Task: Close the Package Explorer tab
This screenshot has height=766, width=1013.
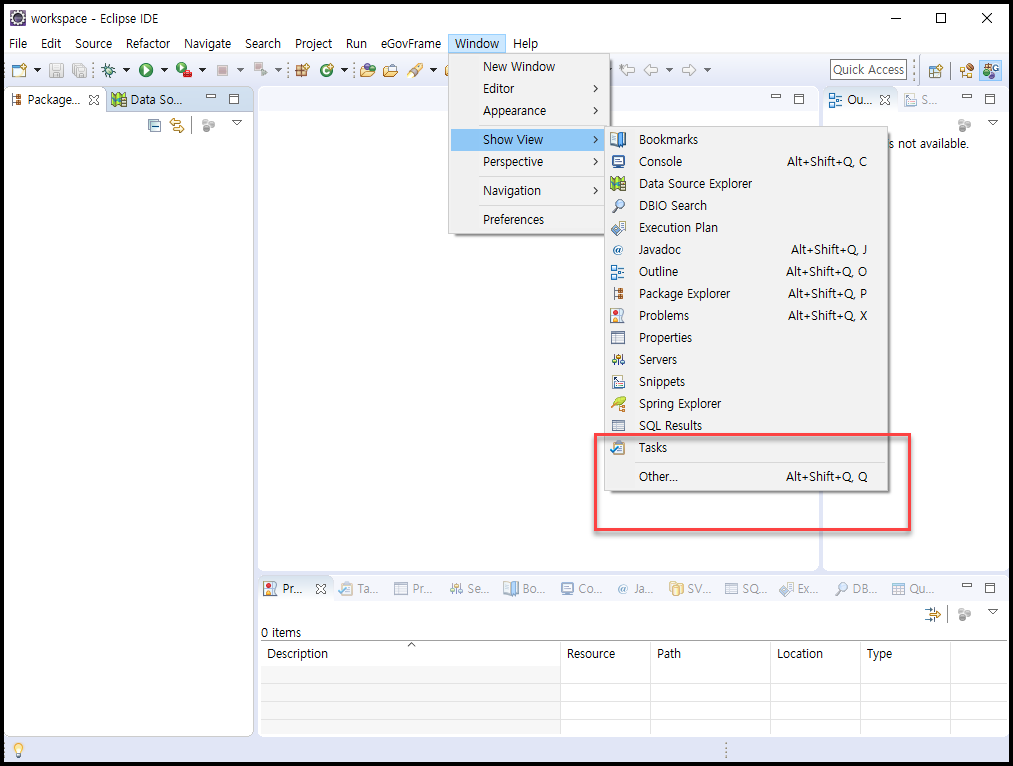Action: pos(94,100)
